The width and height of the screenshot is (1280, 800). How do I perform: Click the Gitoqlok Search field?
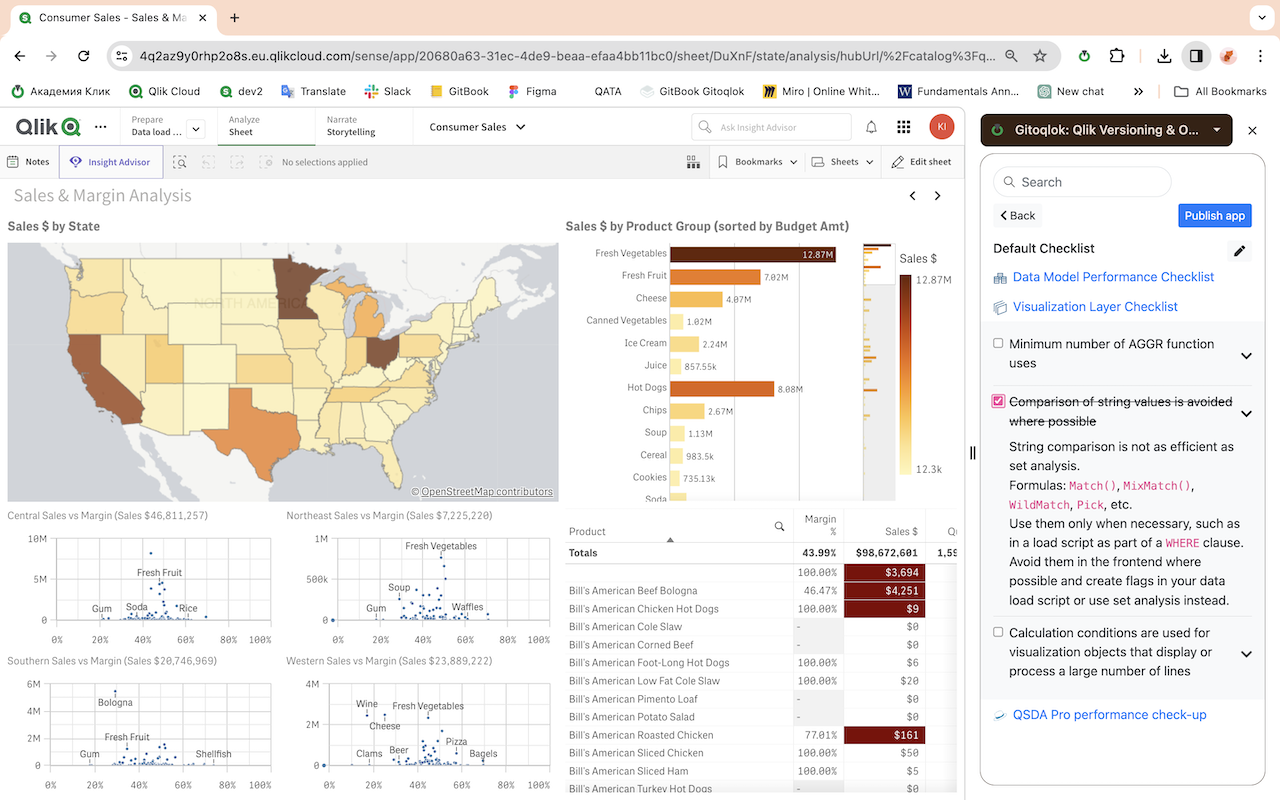[x=1082, y=182]
